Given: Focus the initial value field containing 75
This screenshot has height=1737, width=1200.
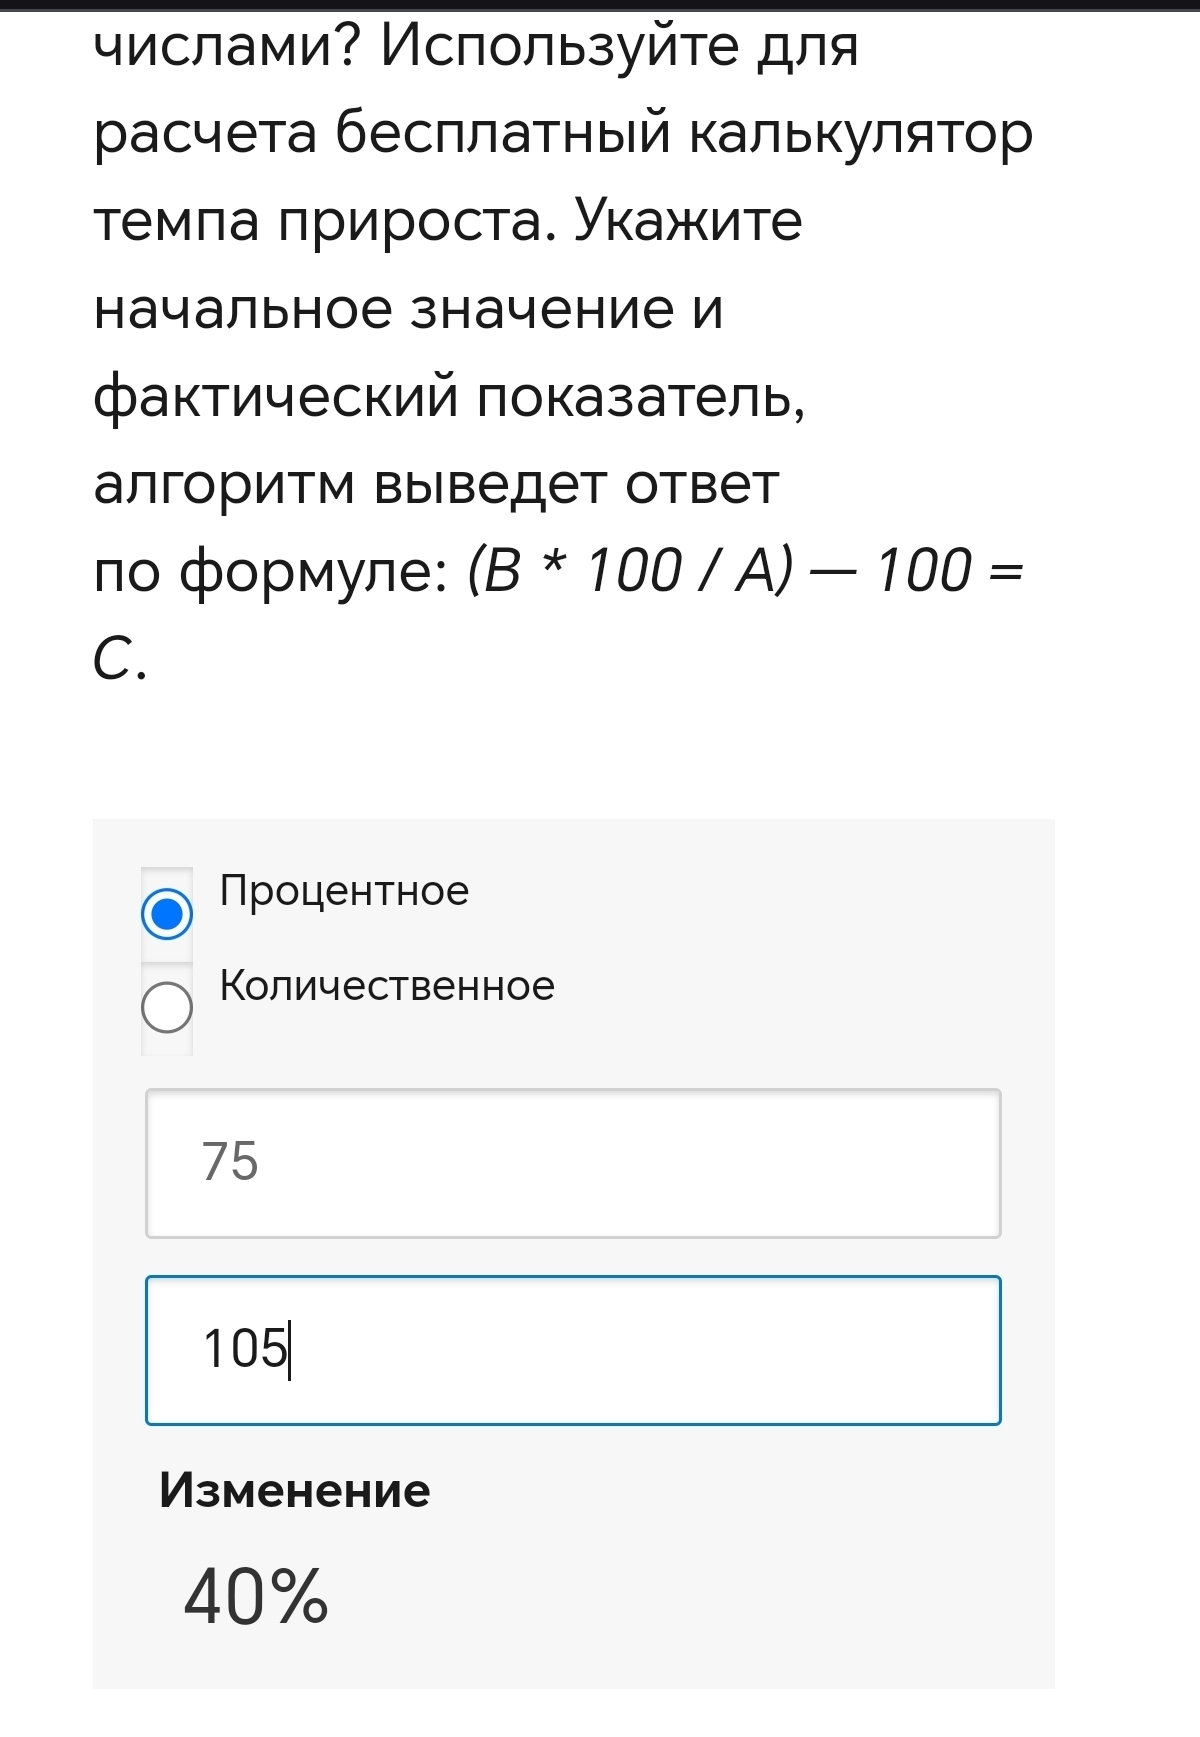Looking at the screenshot, I should click(x=573, y=1163).
